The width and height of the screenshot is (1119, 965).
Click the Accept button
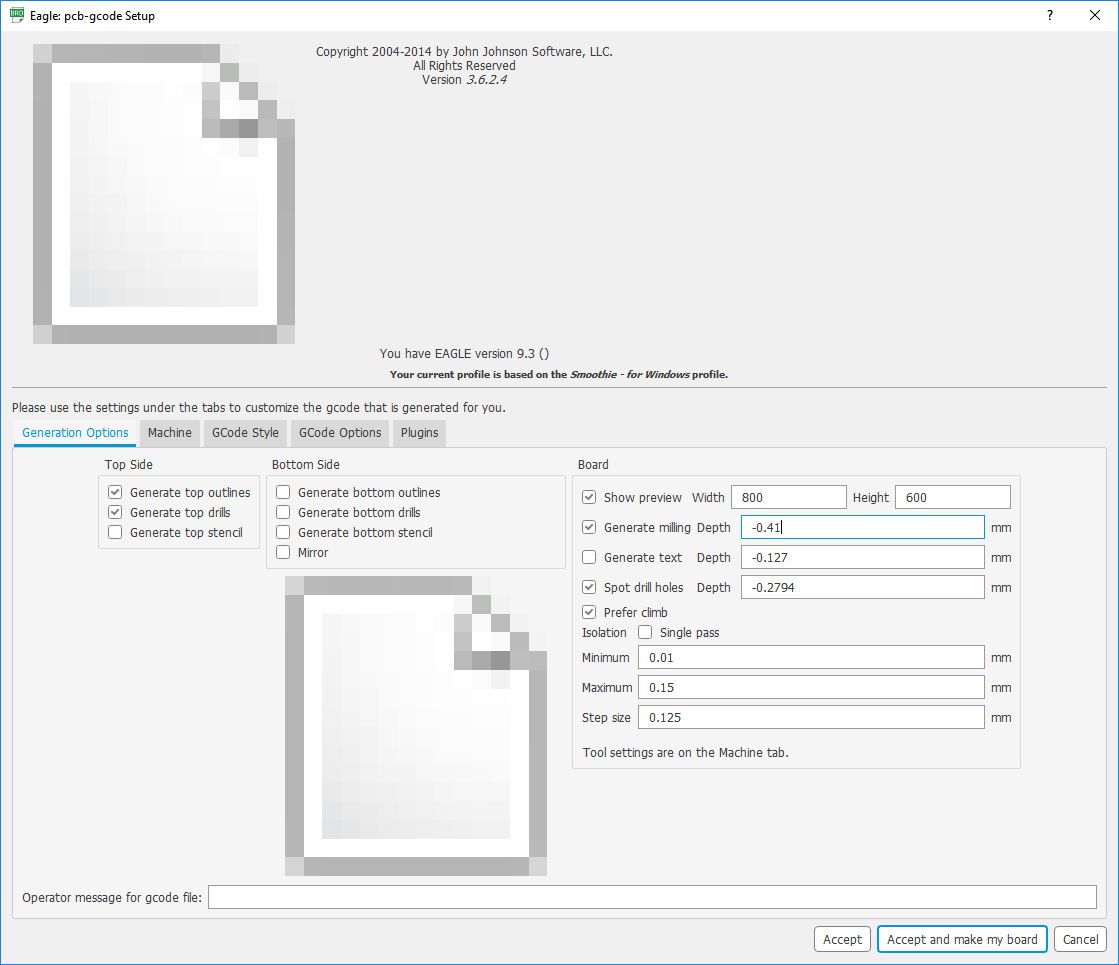[x=842, y=939]
